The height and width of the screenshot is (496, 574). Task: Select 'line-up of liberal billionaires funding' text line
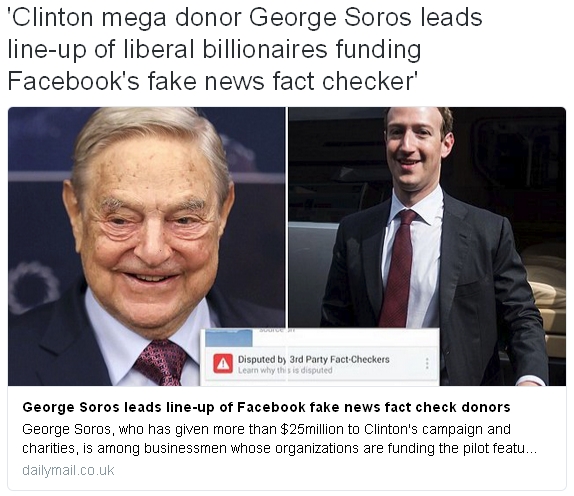(x=214, y=49)
